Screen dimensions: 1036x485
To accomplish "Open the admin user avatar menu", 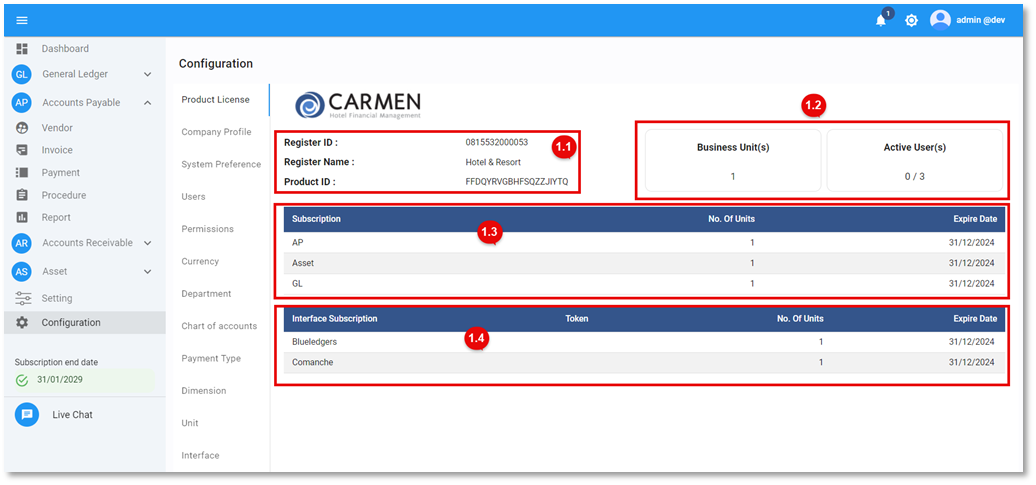I will (940, 20).
